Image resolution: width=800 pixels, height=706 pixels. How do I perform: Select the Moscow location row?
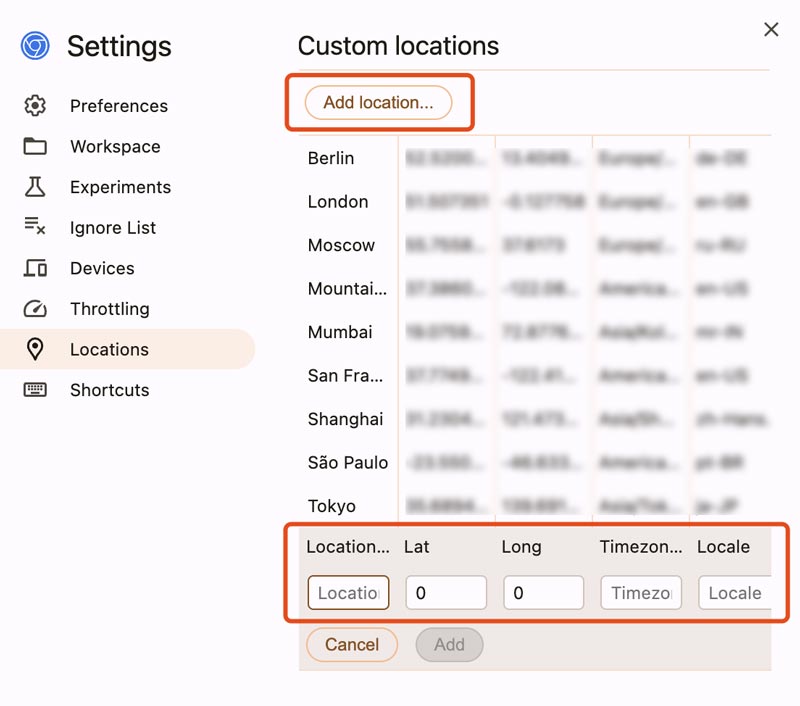tap(535, 245)
